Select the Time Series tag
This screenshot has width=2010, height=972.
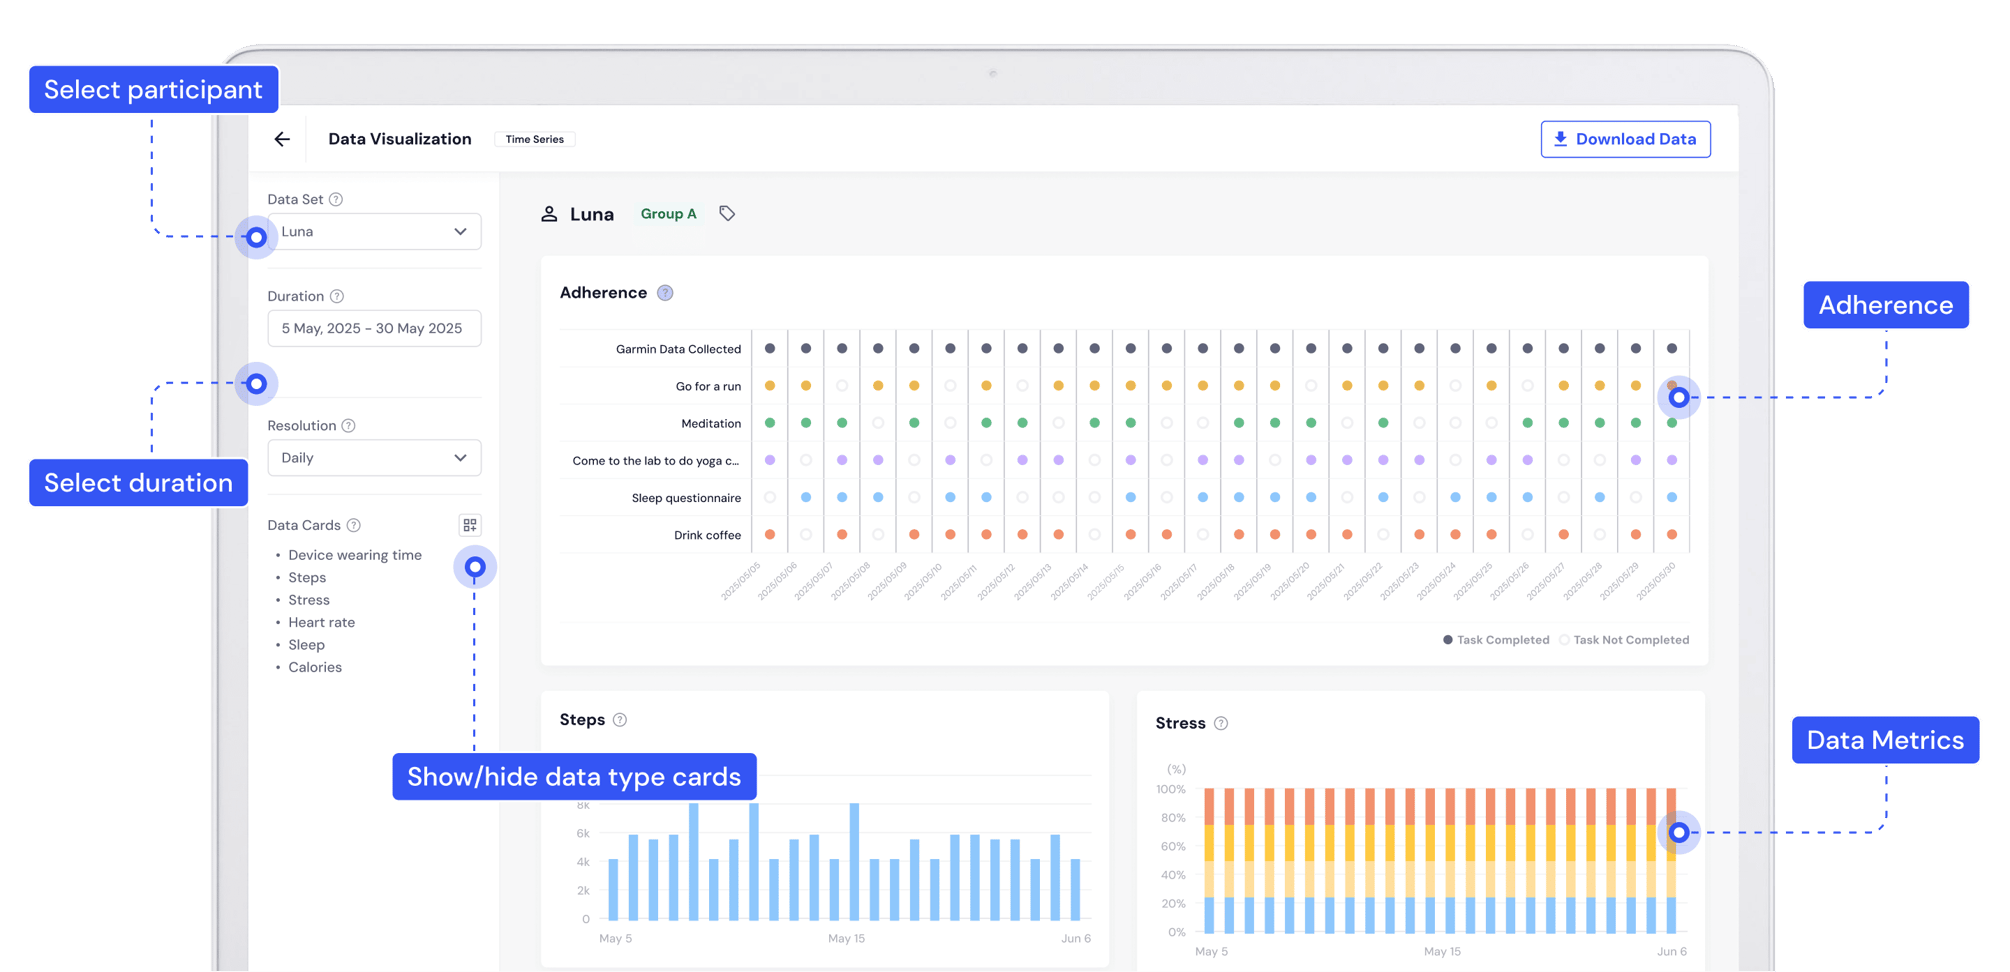pos(535,139)
